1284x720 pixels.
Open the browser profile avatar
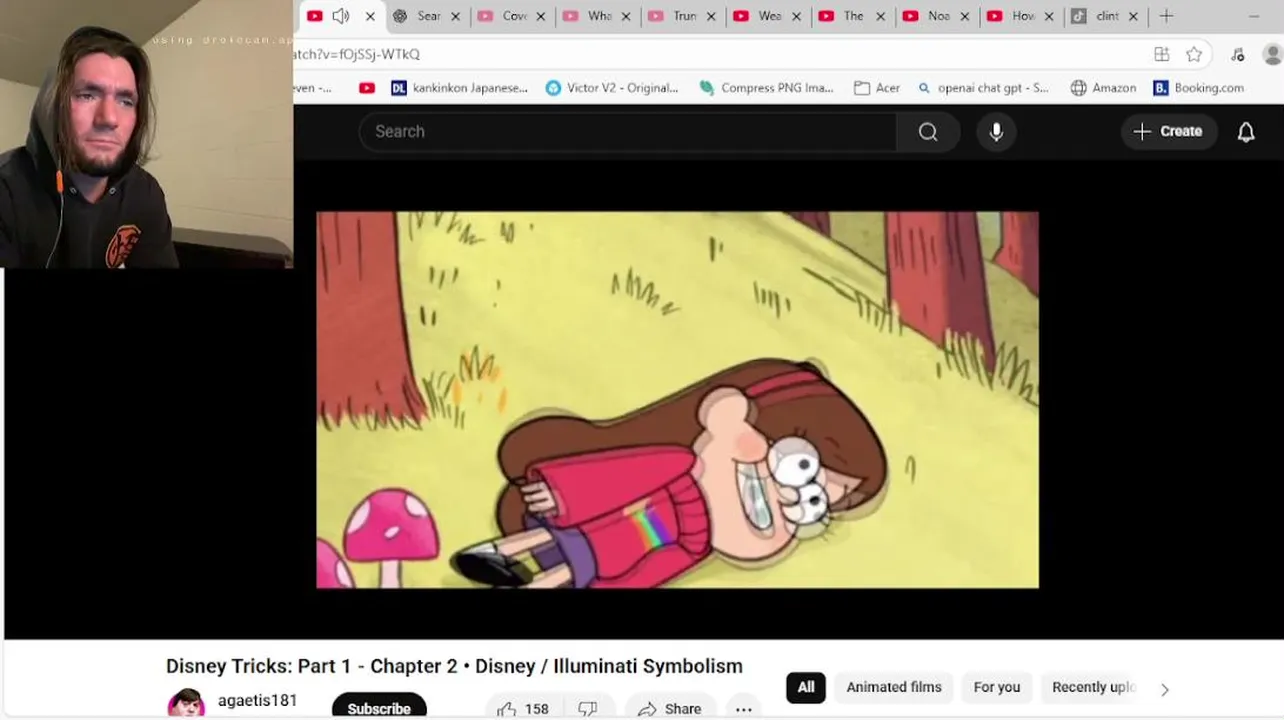[x=1273, y=54]
